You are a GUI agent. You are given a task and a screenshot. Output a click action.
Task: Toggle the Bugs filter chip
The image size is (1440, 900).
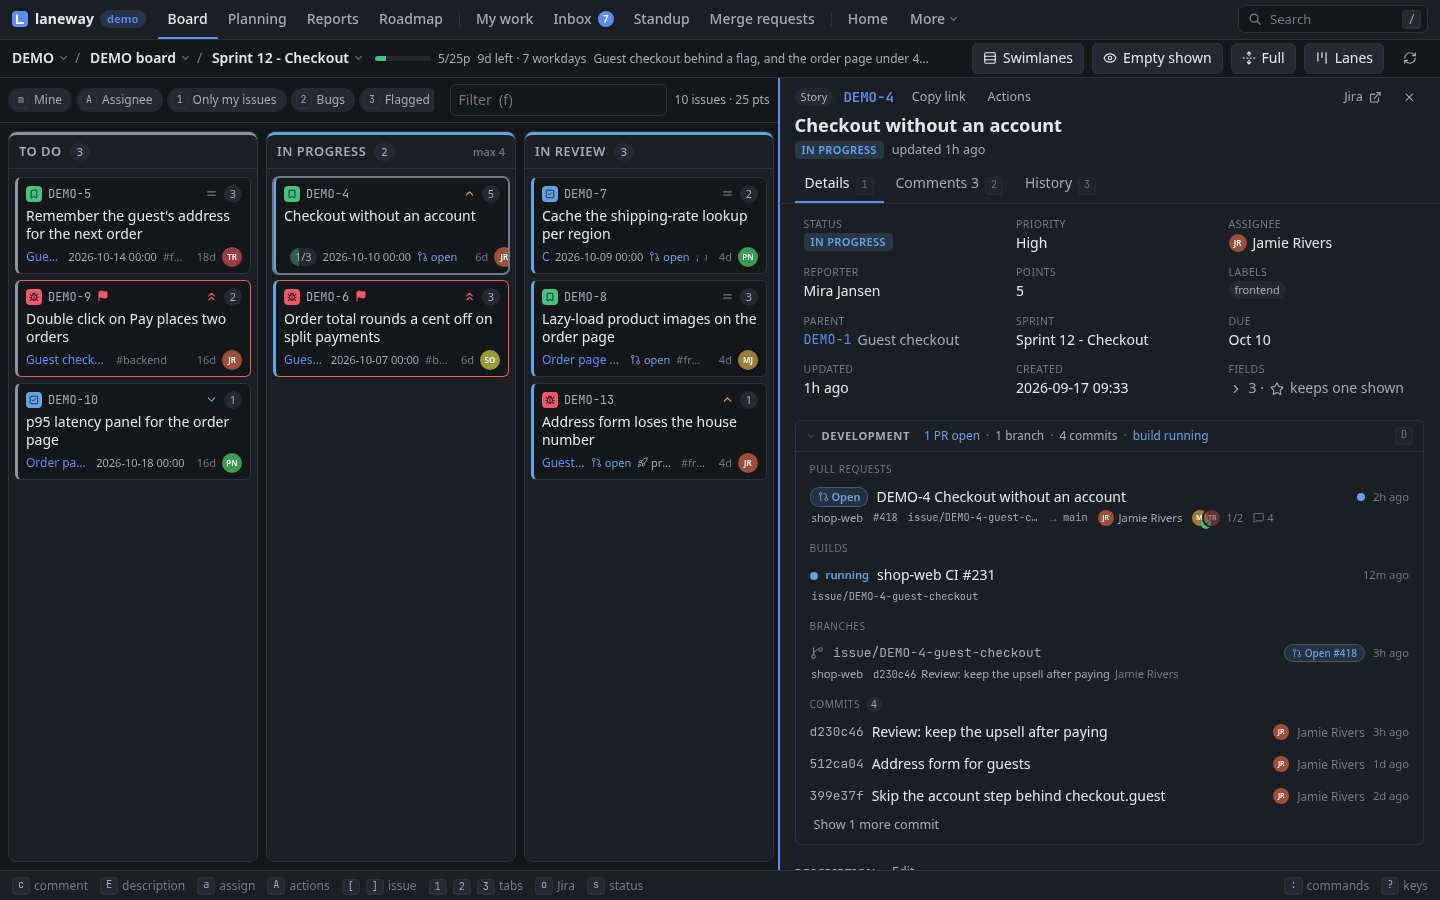[x=322, y=100]
